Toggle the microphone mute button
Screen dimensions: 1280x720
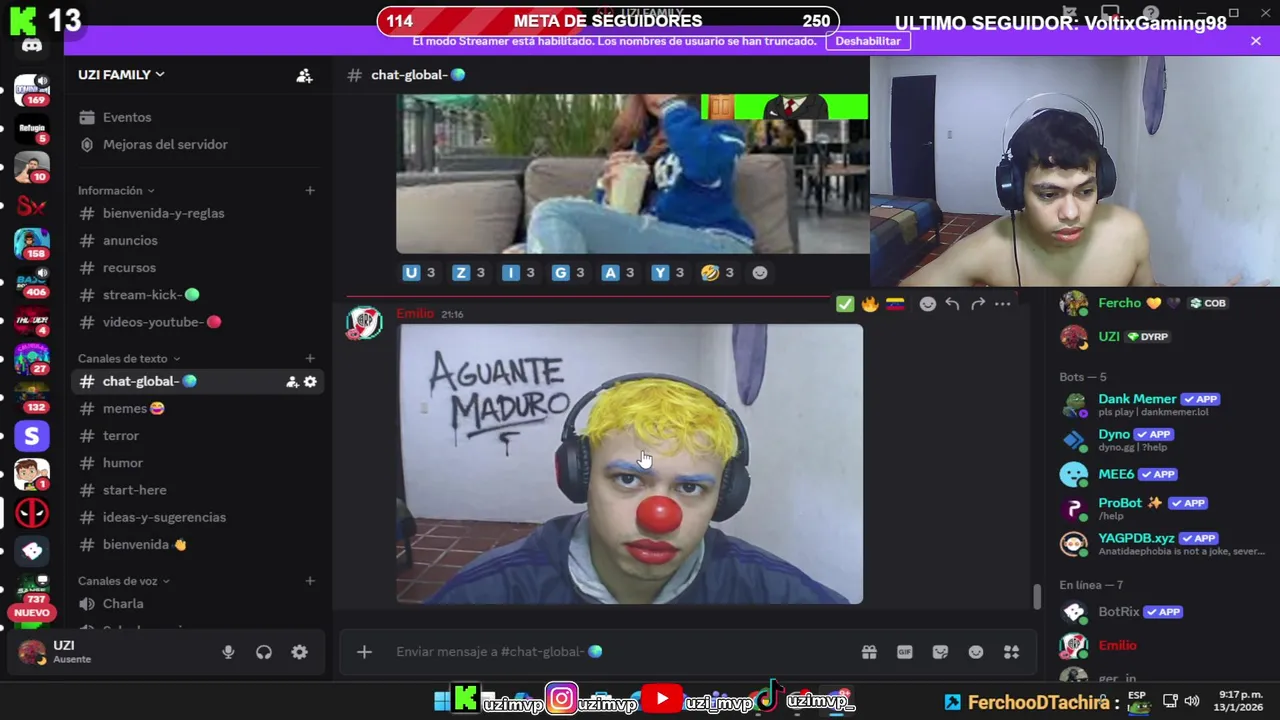pos(228,652)
